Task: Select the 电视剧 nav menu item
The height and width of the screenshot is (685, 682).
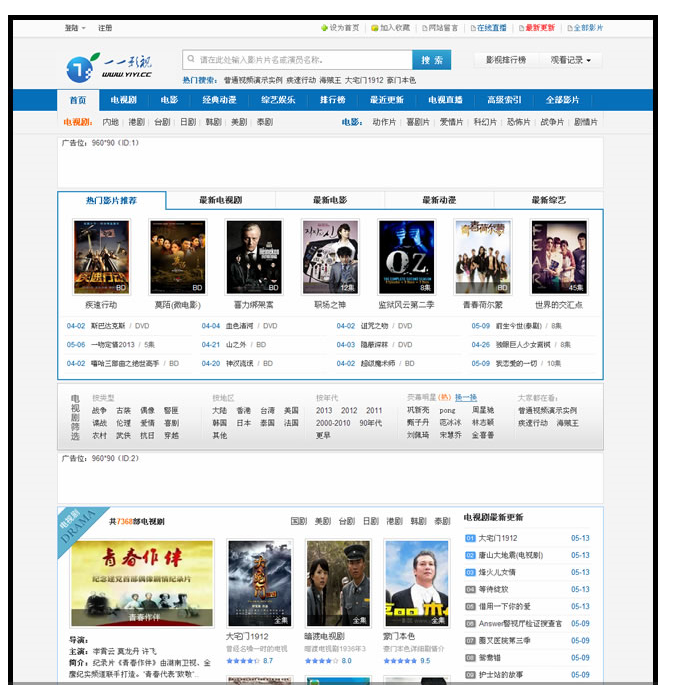Action: point(124,100)
